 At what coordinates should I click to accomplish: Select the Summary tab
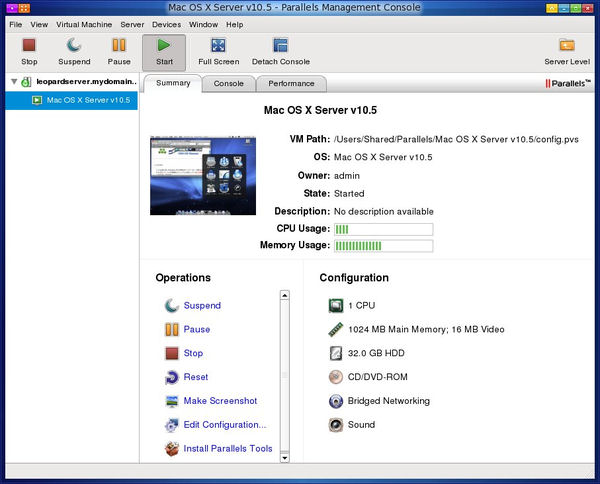point(173,83)
